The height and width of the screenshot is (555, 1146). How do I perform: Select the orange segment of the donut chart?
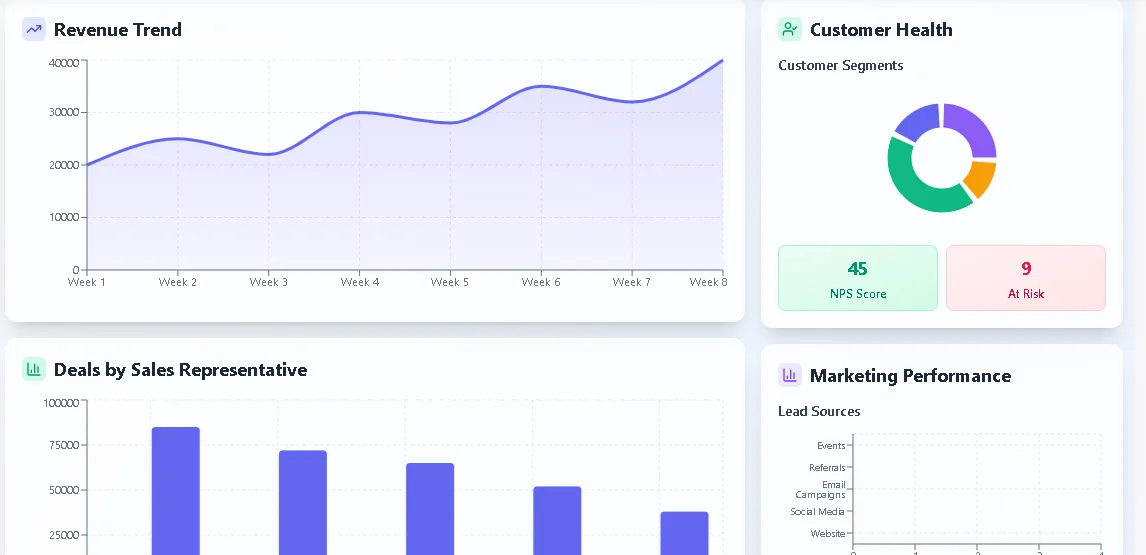[x=980, y=179]
